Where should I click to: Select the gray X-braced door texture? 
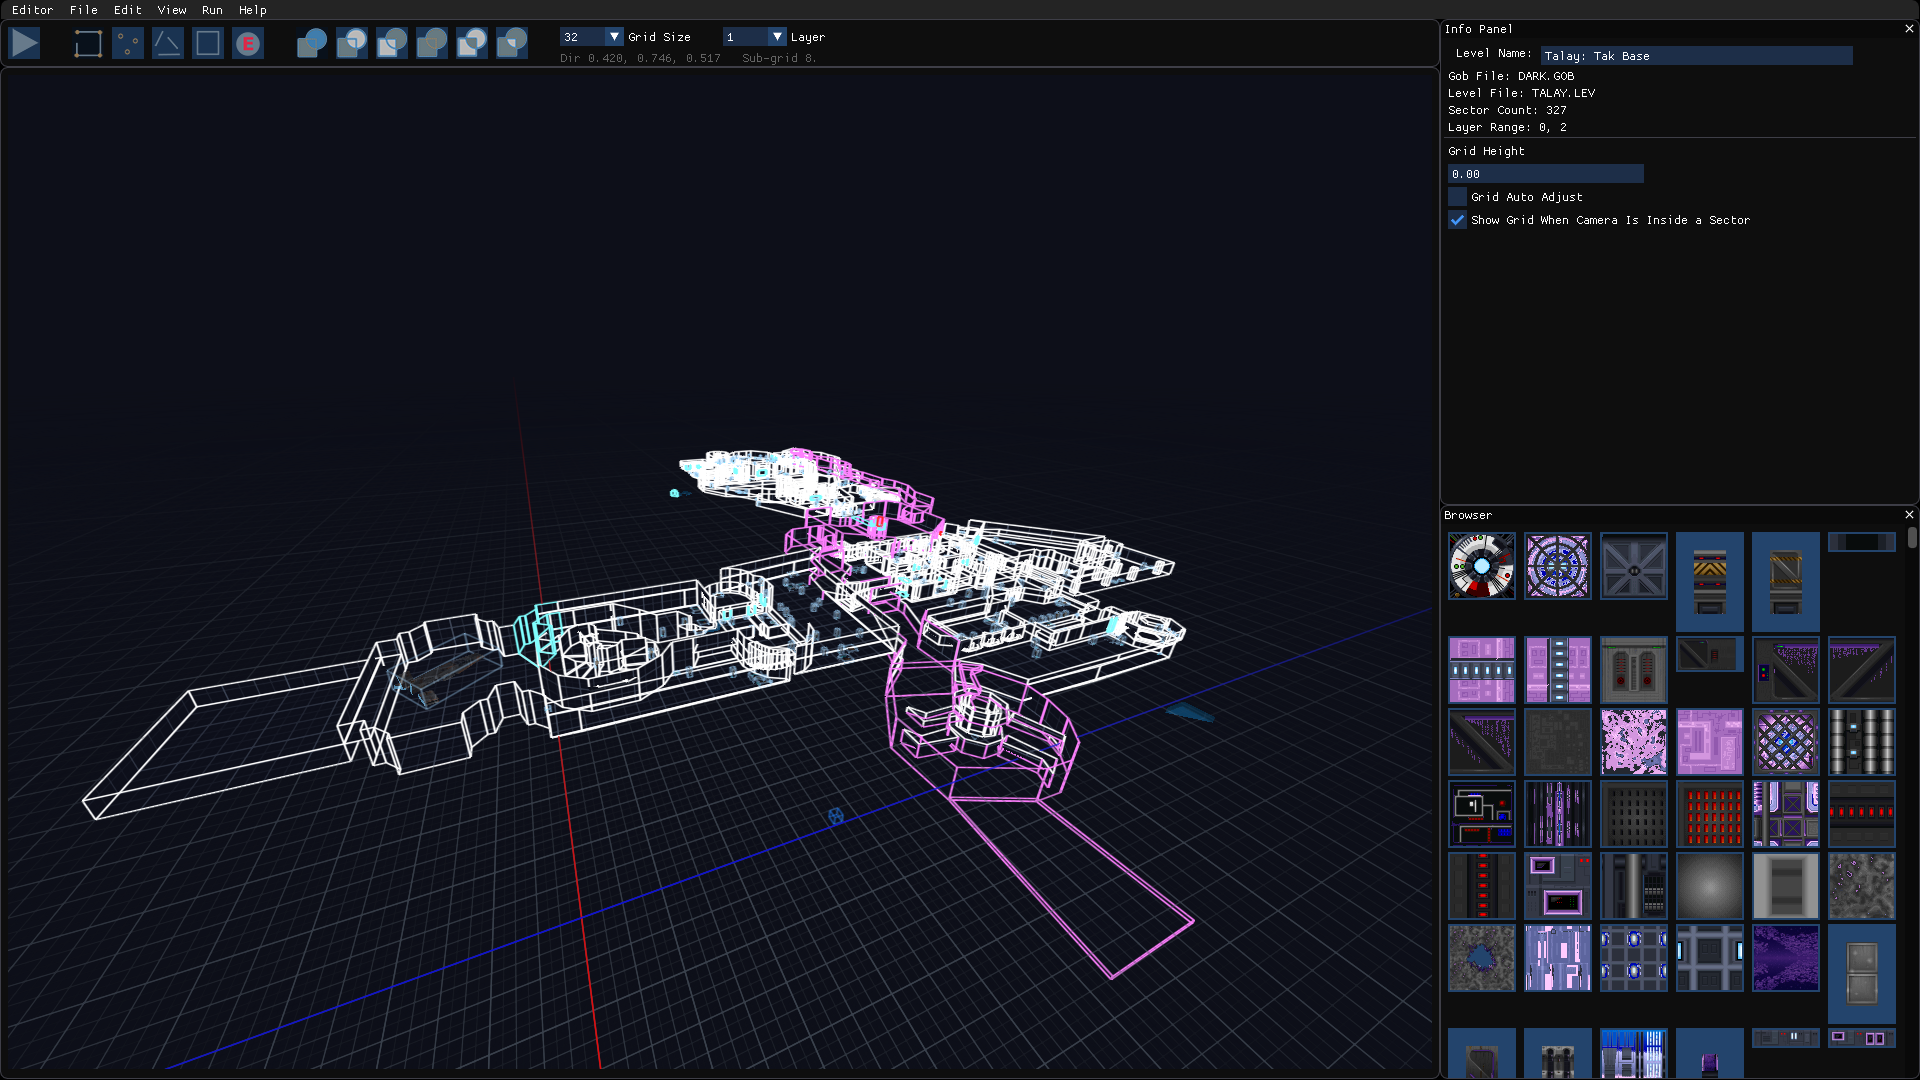click(1634, 566)
